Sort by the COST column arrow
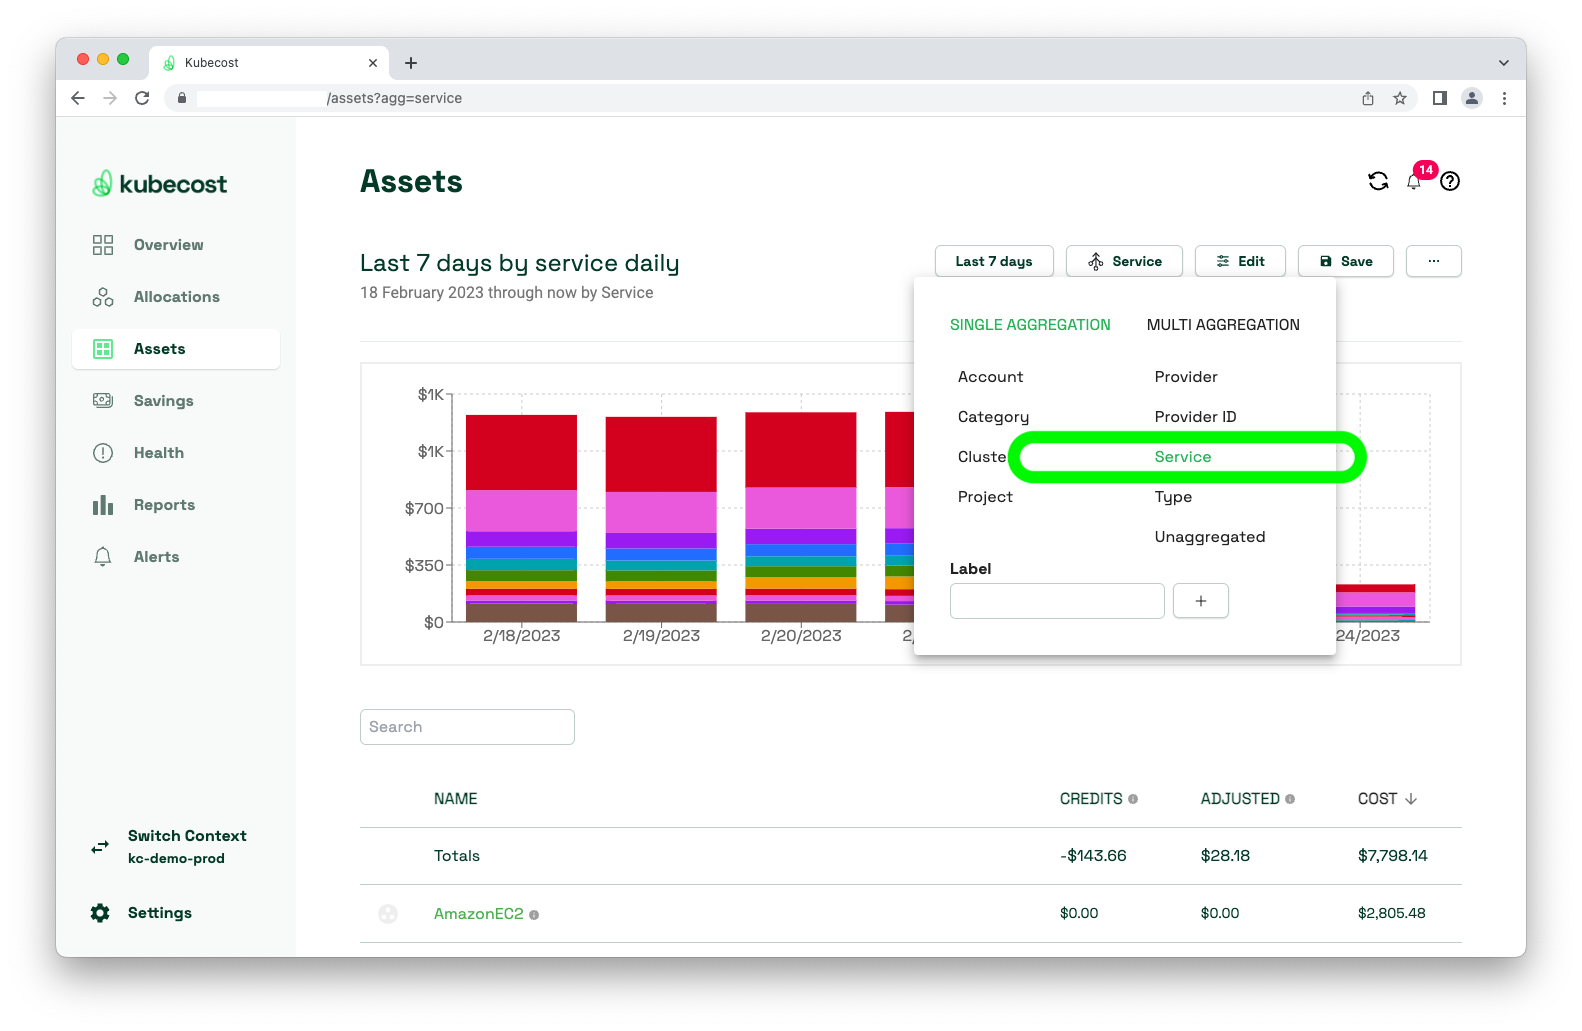This screenshot has height=1031, width=1582. (1411, 799)
